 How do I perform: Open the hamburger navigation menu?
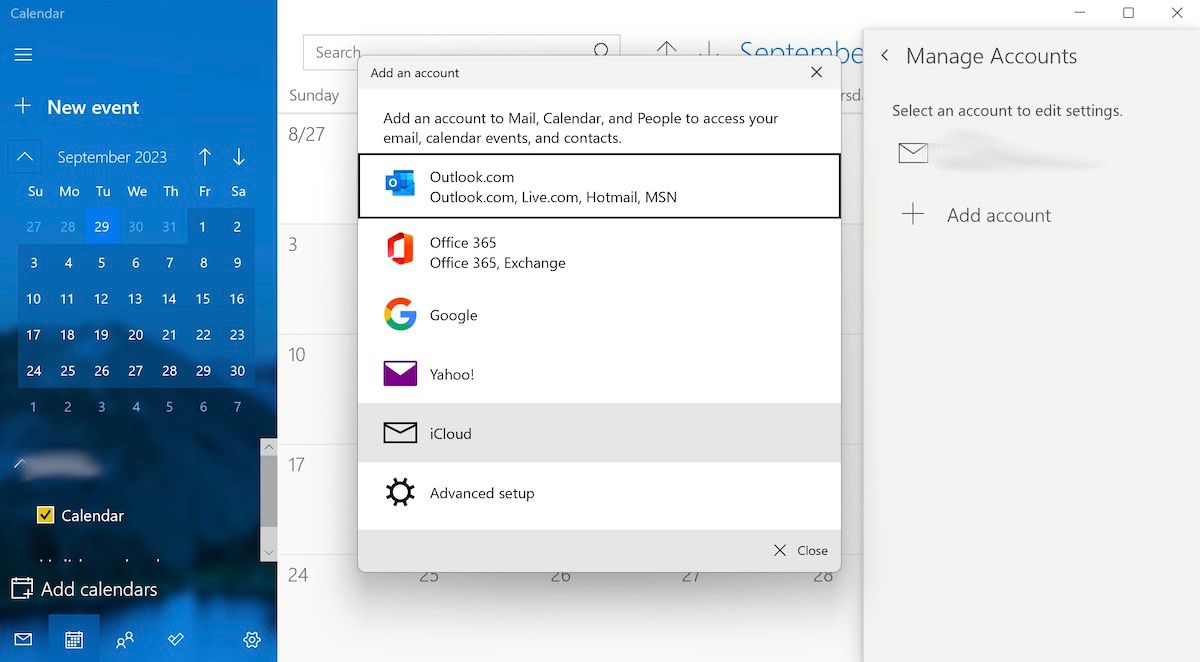[x=23, y=55]
